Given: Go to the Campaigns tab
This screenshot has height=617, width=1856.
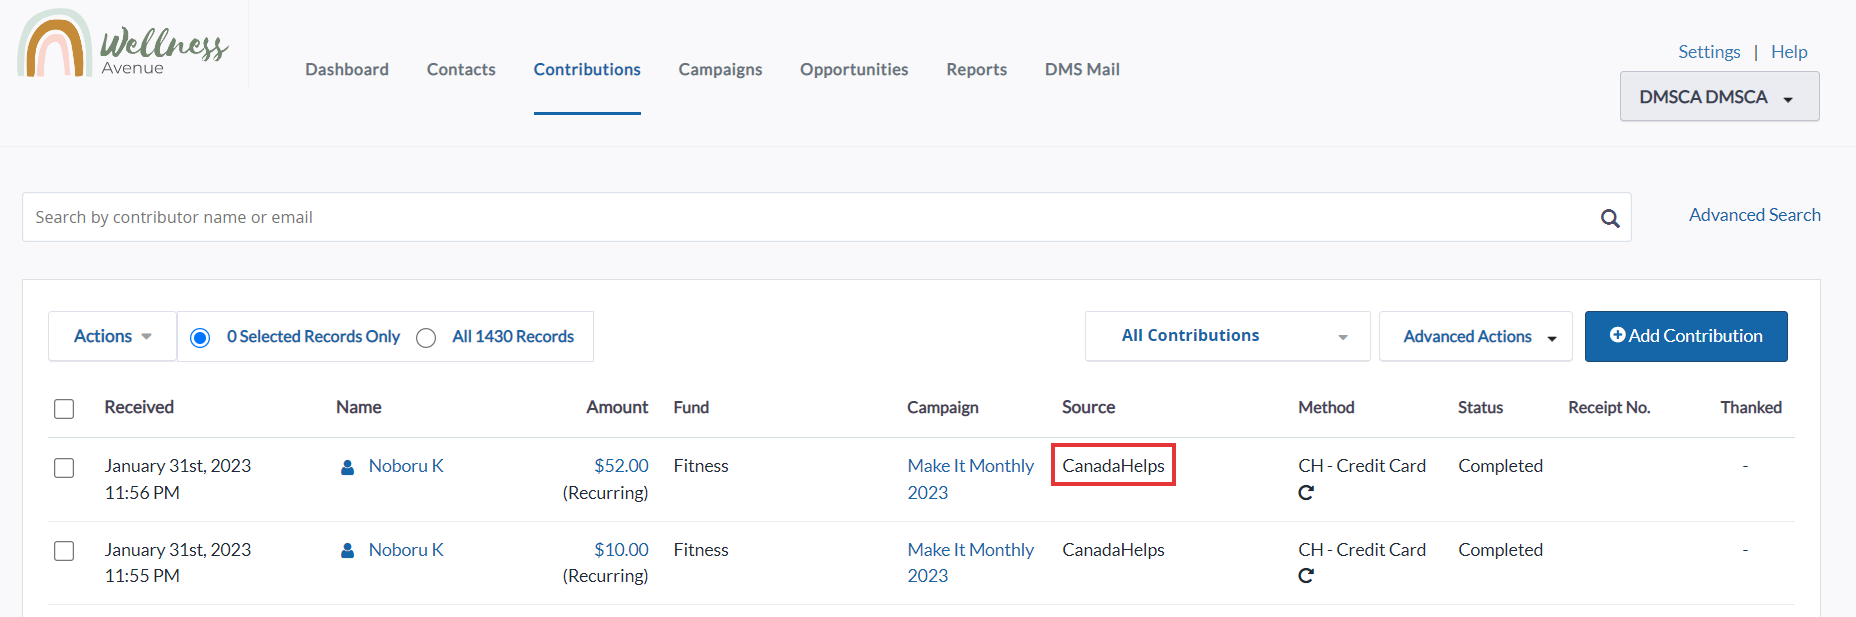Looking at the screenshot, I should (720, 69).
